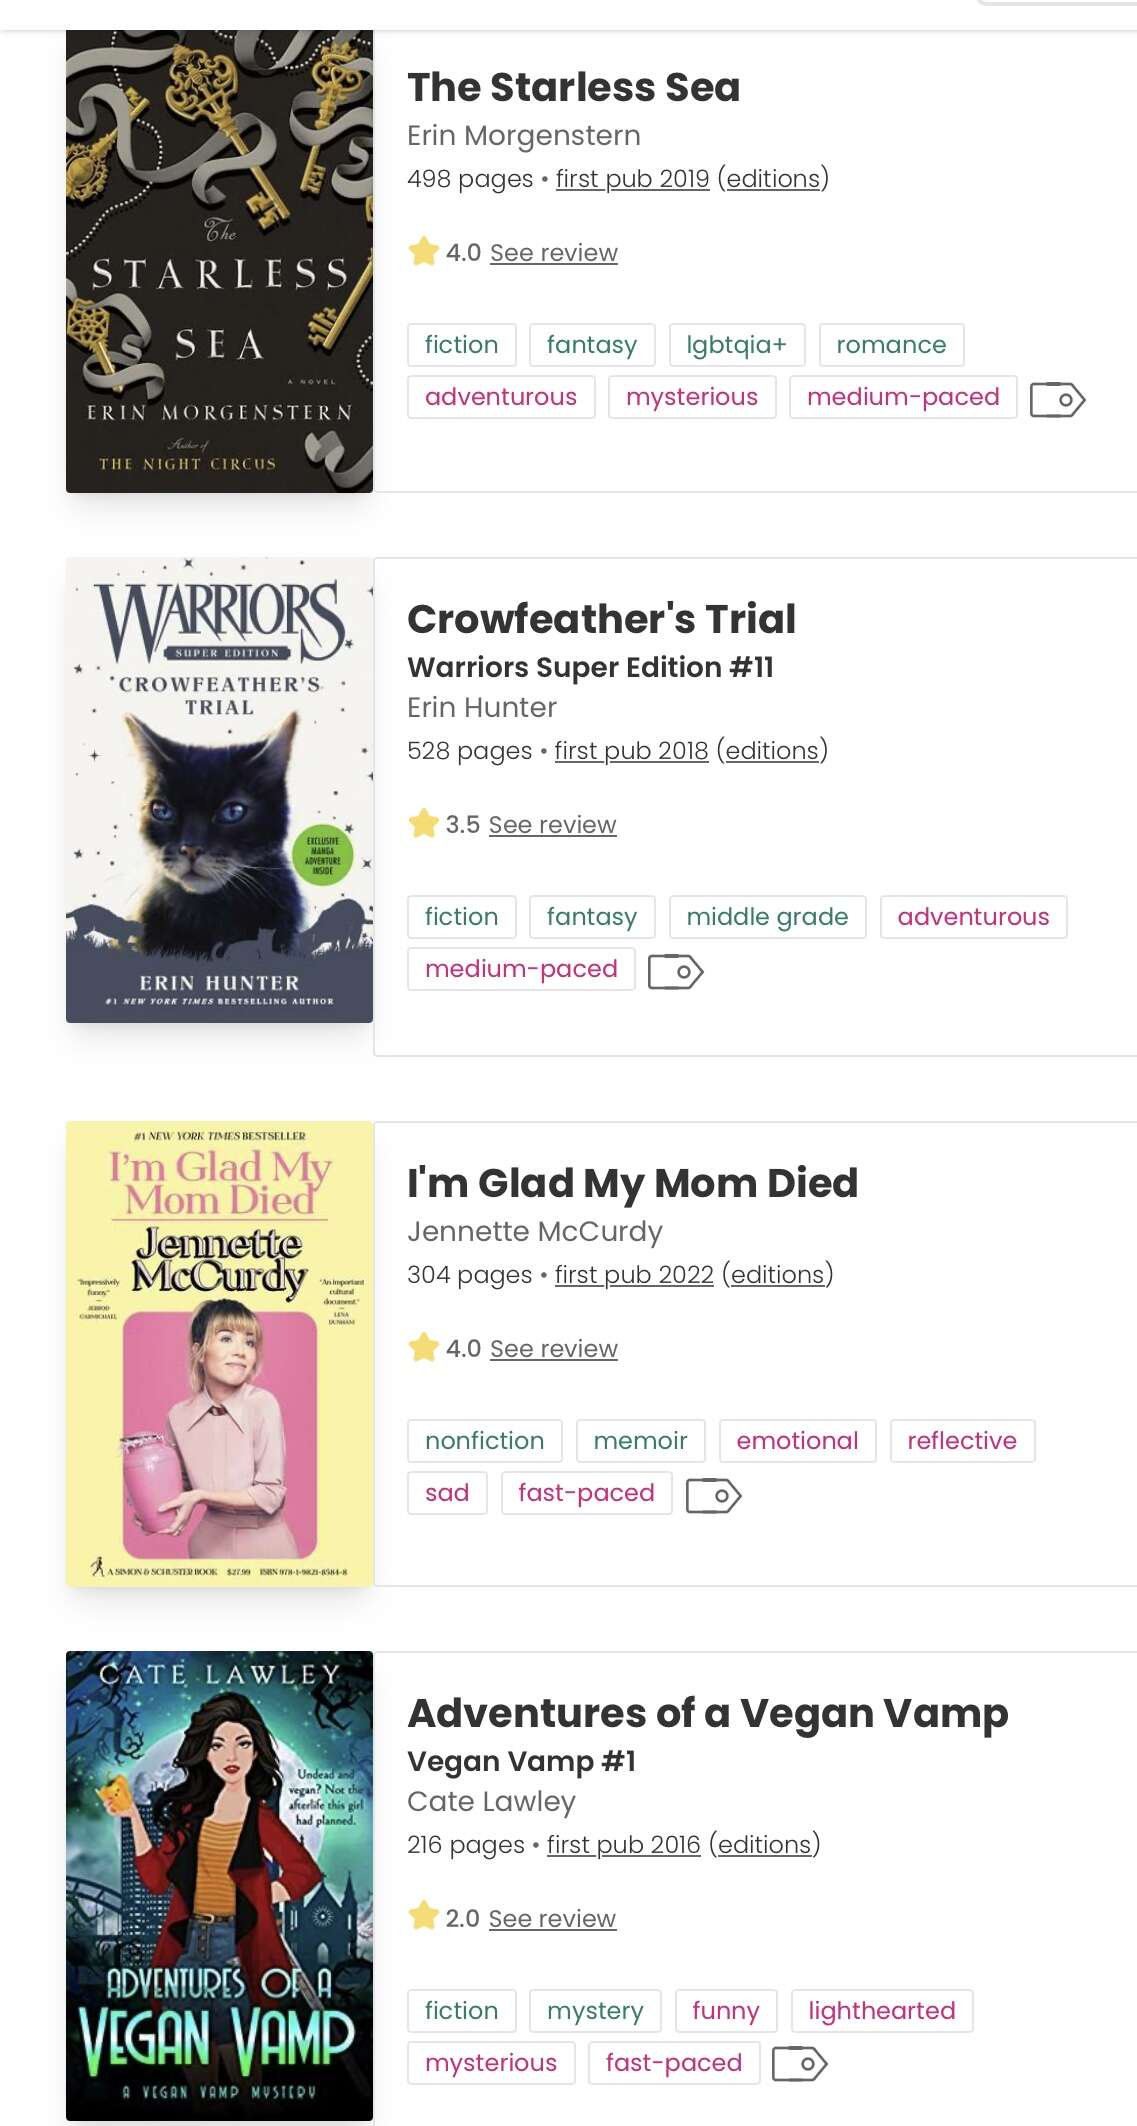Click the tag icon for Adventures of a Vegan Vamp
This screenshot has width=1137, height=2126.
(x=800, y=2063)
